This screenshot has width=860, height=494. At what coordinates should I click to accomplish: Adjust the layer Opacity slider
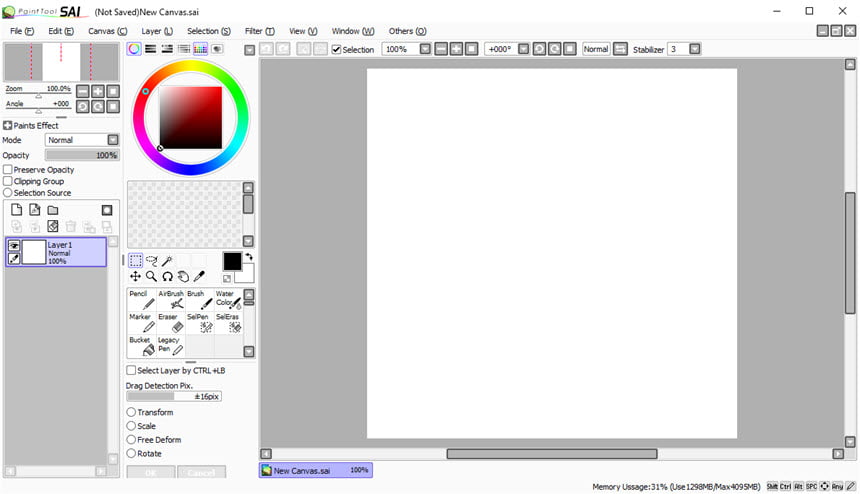point(82,155)
